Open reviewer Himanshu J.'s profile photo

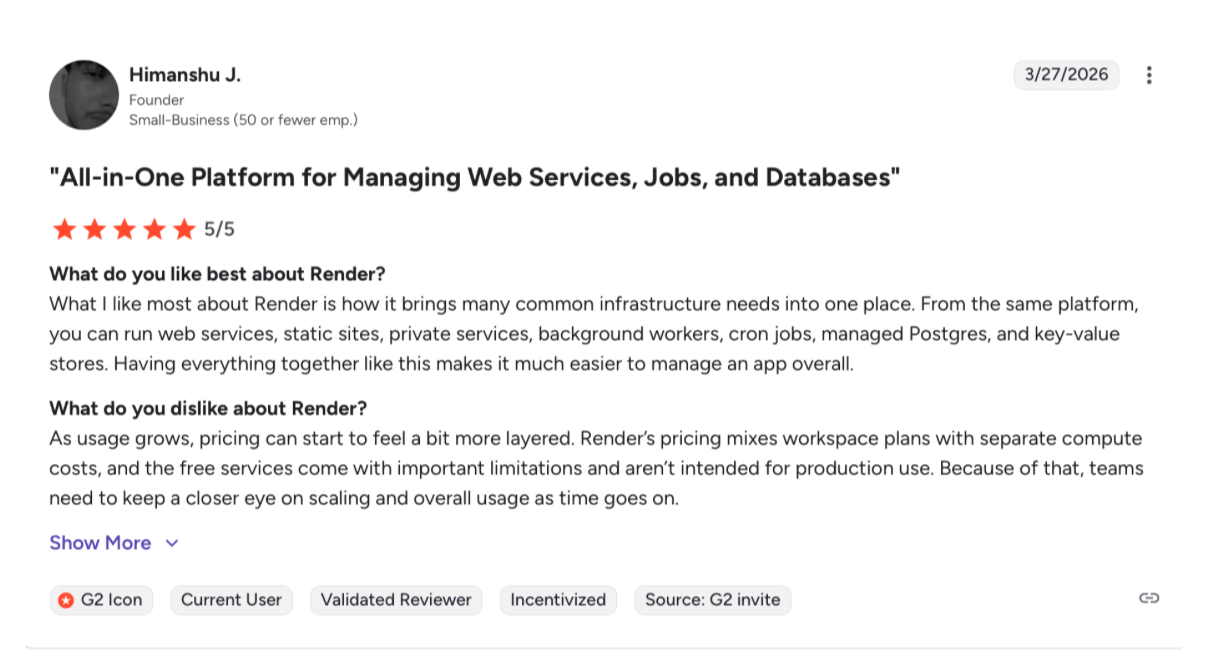pyautogui.click(x=84, y=94)
